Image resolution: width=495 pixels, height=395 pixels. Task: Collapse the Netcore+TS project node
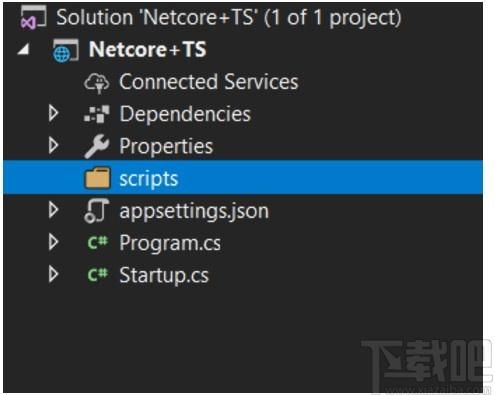[x=23, y=50]
